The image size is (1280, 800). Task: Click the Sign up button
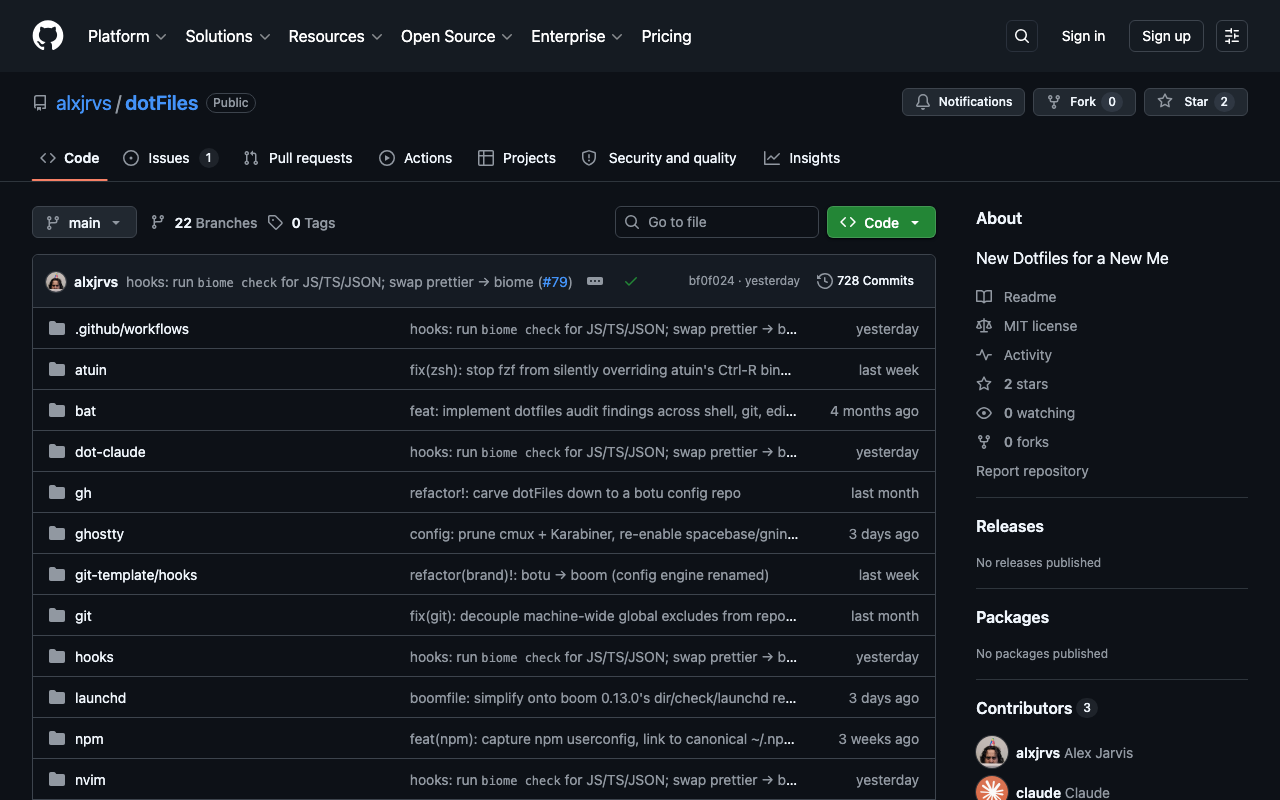tap(1166, 36)
